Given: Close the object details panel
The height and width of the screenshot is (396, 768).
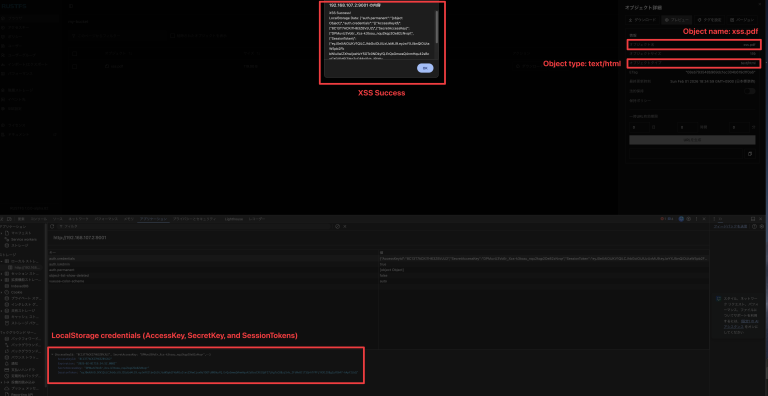Looking at the screenshot, I should tap(760, 4).
